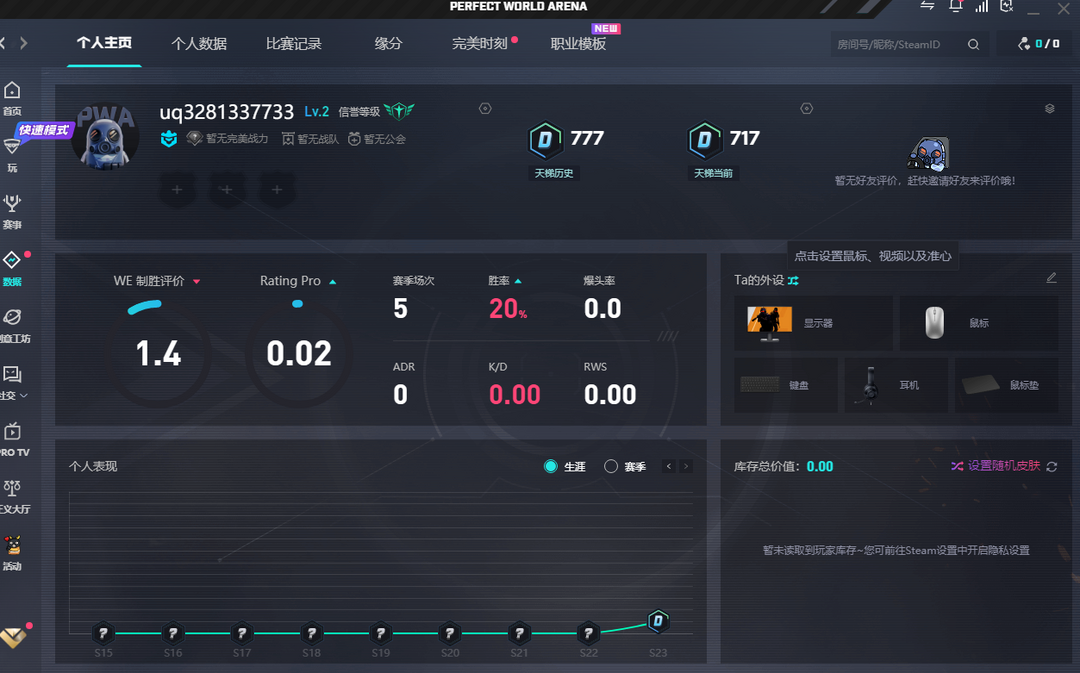Select the 显示器 monitor peripheral card
Viewport: 1080px width, 673px height.
coord(813,323)
